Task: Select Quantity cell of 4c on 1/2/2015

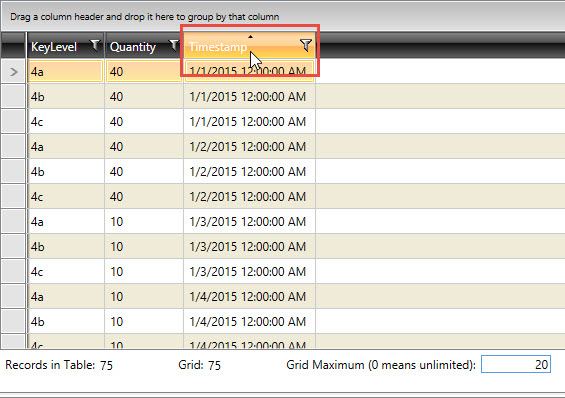Action: click(144, 196)
